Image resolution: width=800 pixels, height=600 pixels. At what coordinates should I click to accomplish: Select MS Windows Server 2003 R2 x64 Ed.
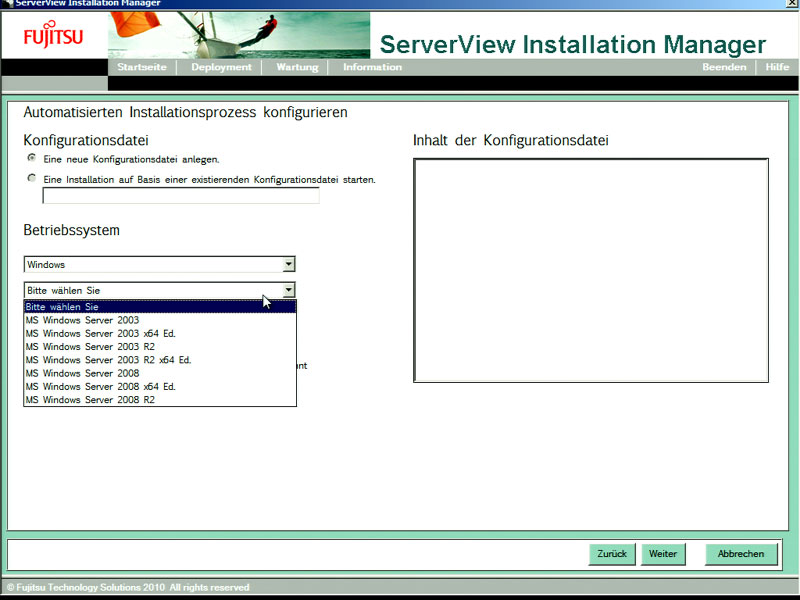pyautogui.click(x=160, y=360)
